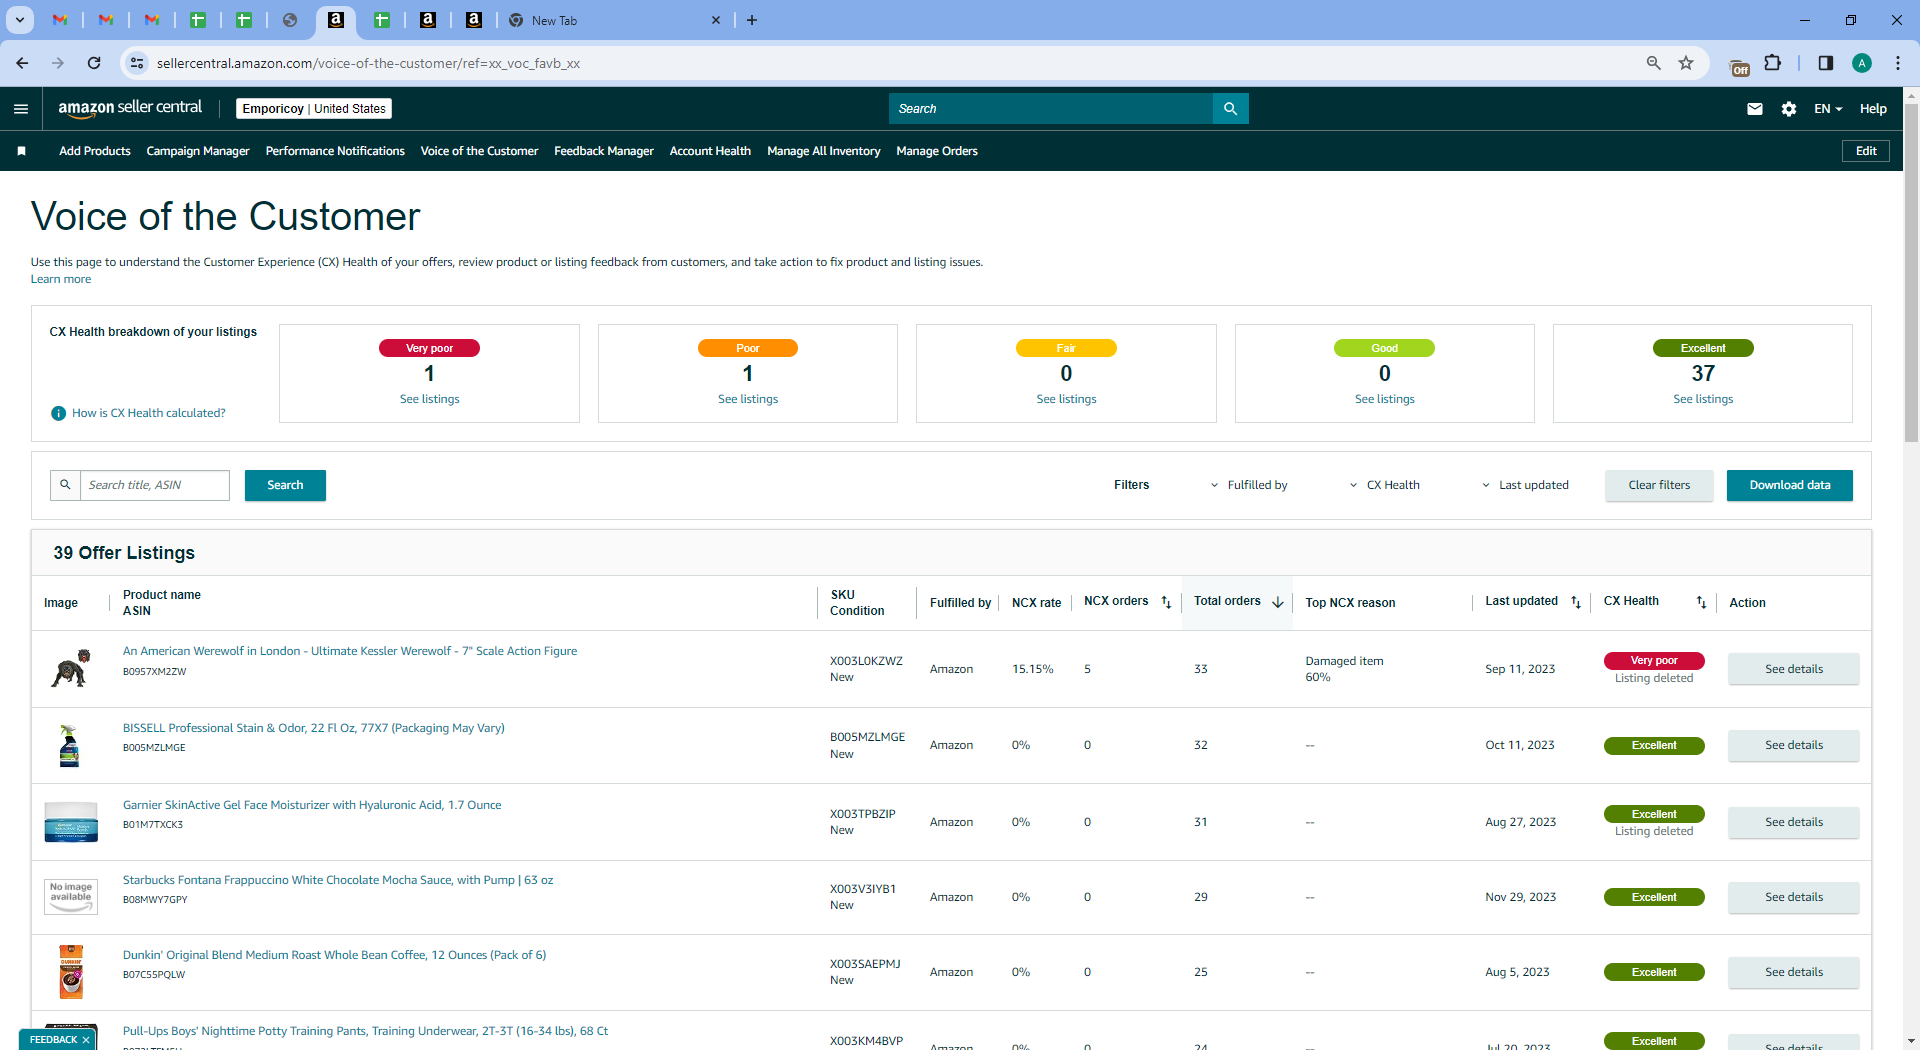Open Chrome three-dot menu
Screen dimensions: 1920x1050
coord(1897,63)
